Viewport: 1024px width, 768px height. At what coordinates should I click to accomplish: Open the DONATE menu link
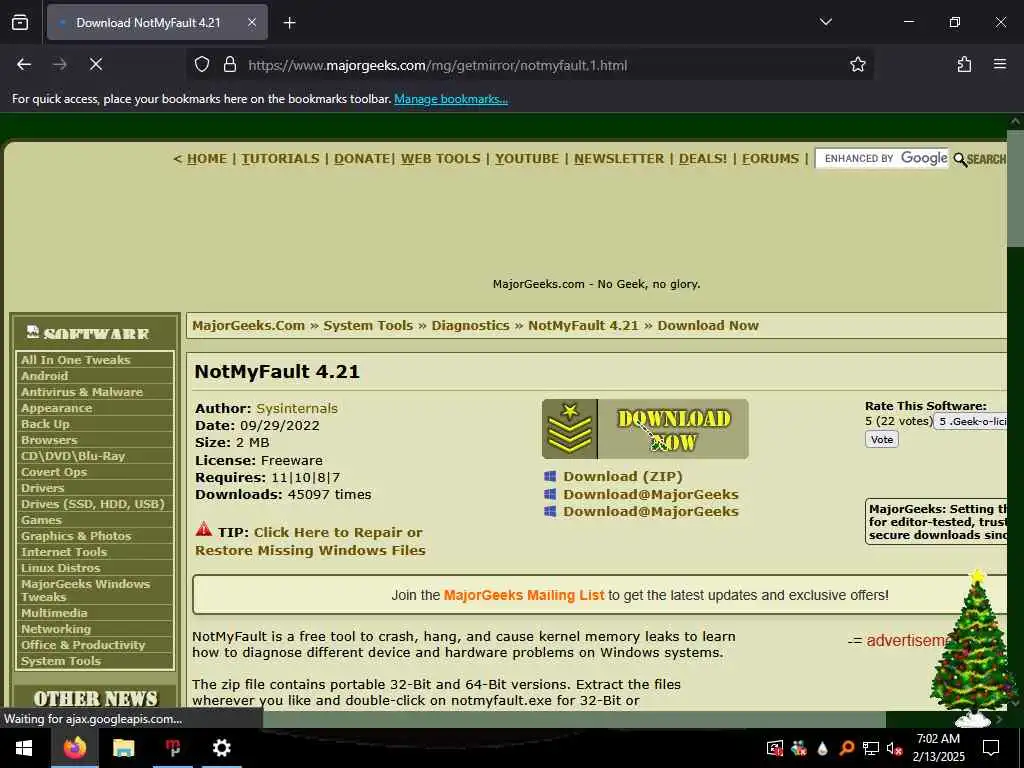362,159
